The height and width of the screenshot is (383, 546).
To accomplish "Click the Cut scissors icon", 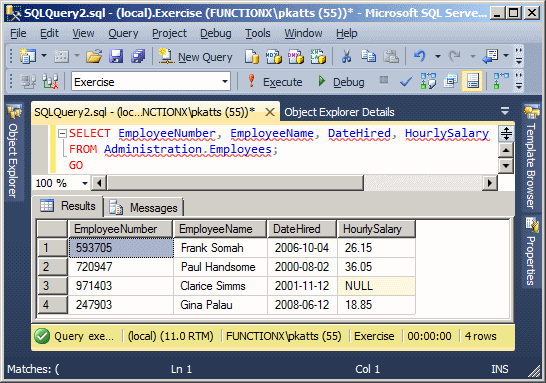I will tap(346, 56).
